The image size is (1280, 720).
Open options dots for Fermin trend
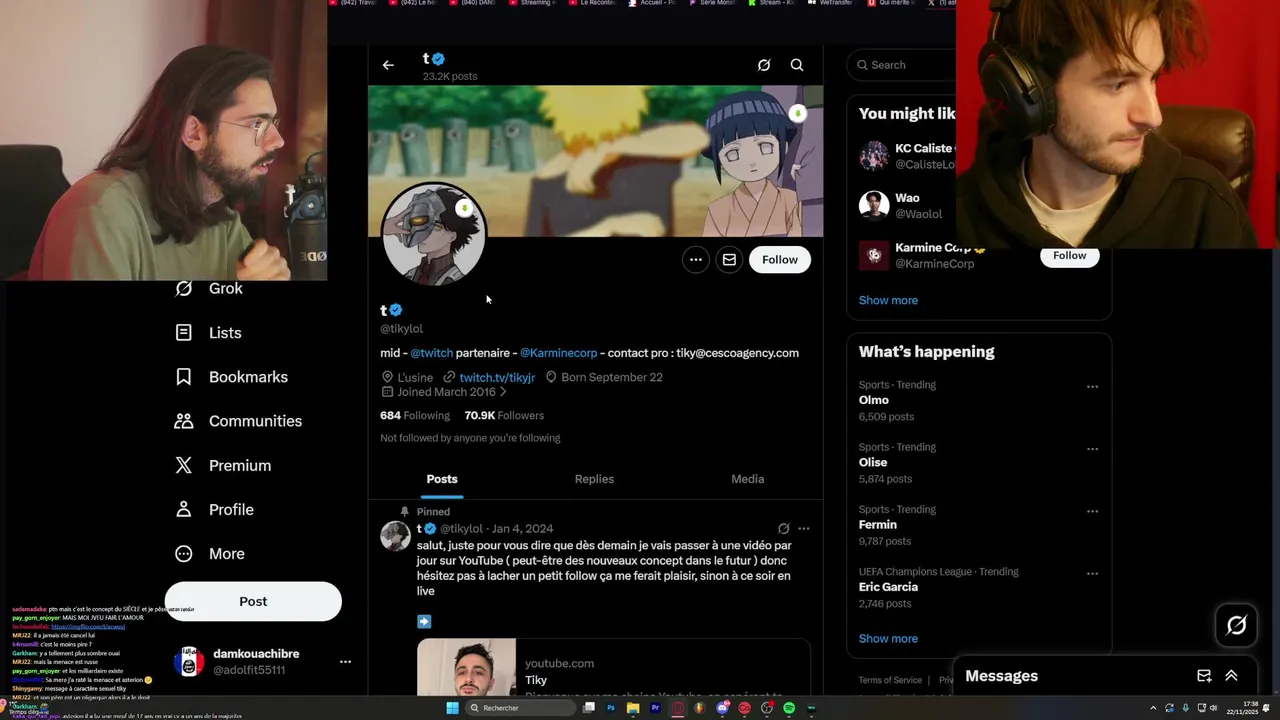point(1092,511)
